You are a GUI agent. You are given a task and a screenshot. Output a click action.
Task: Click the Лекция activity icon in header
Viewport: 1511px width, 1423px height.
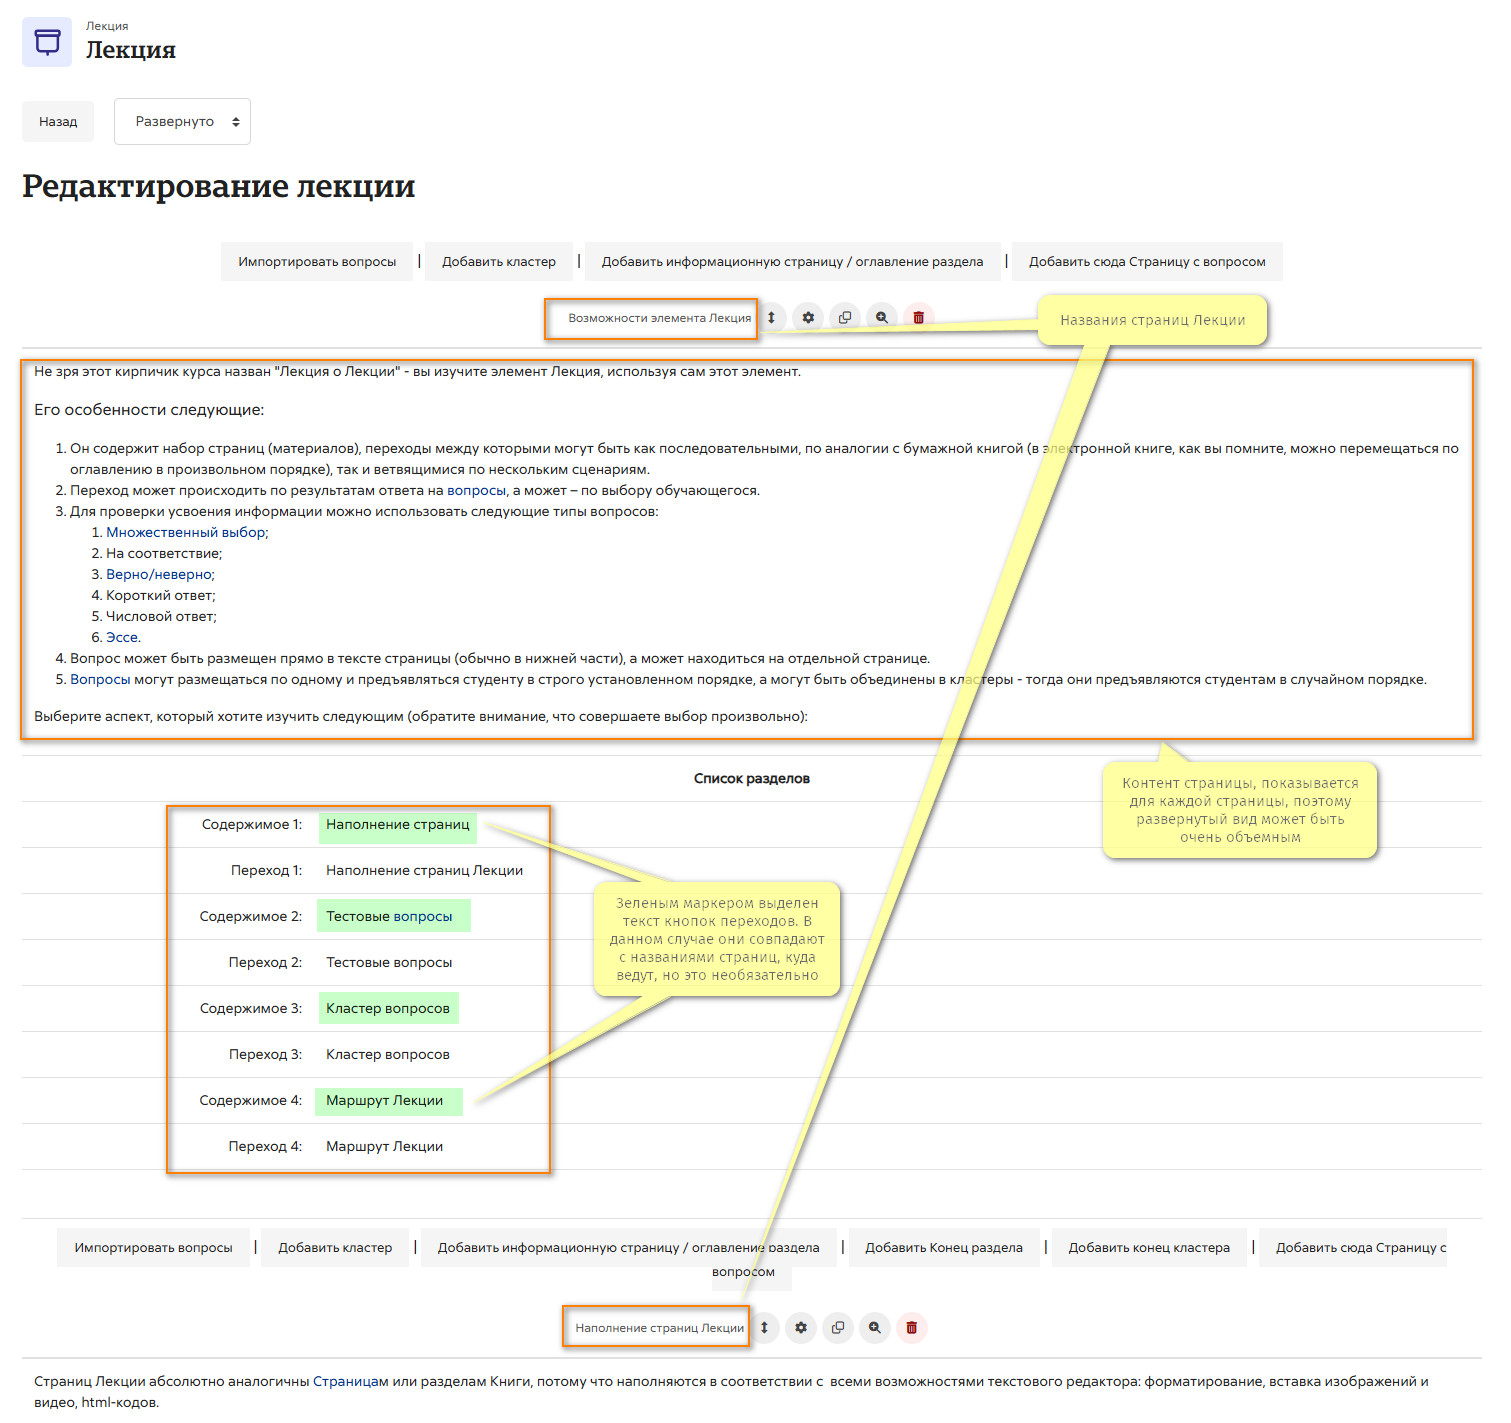pos(47,42)
